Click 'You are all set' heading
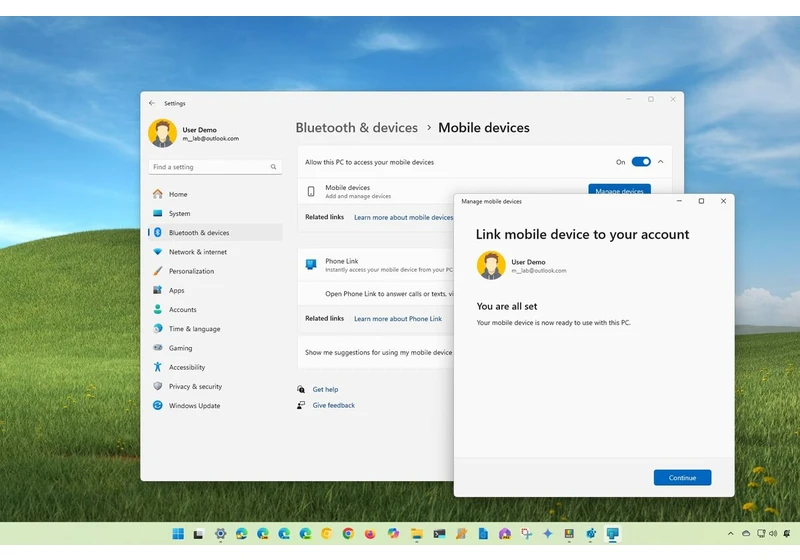 coord(507,307)
